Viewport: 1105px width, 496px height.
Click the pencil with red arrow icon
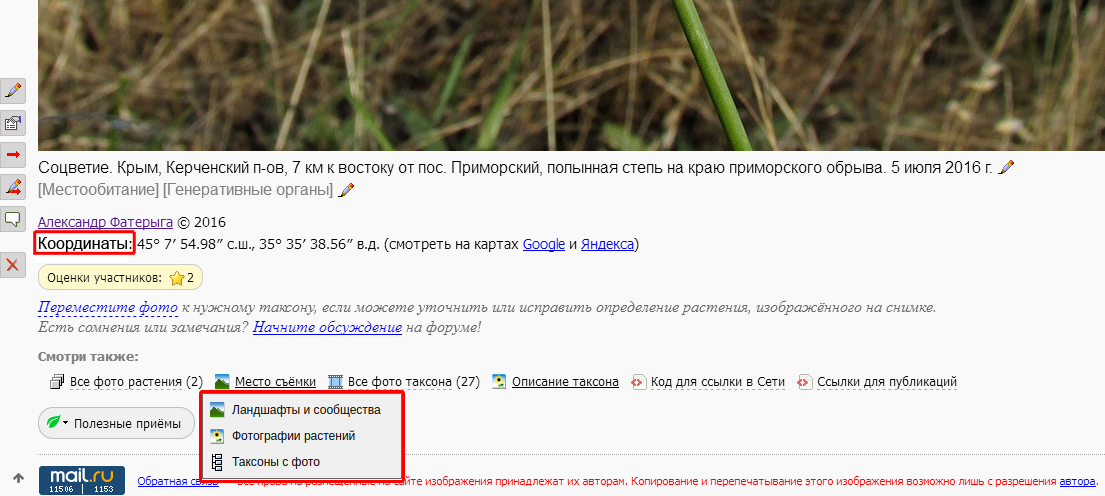coord(13,186)
